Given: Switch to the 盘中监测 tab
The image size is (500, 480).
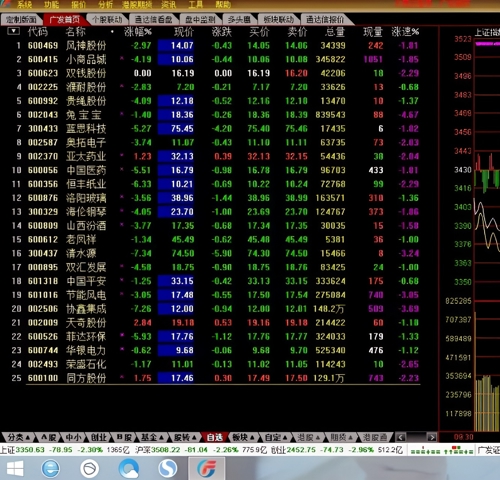Looking at the screenshot, I should (200, 20).
